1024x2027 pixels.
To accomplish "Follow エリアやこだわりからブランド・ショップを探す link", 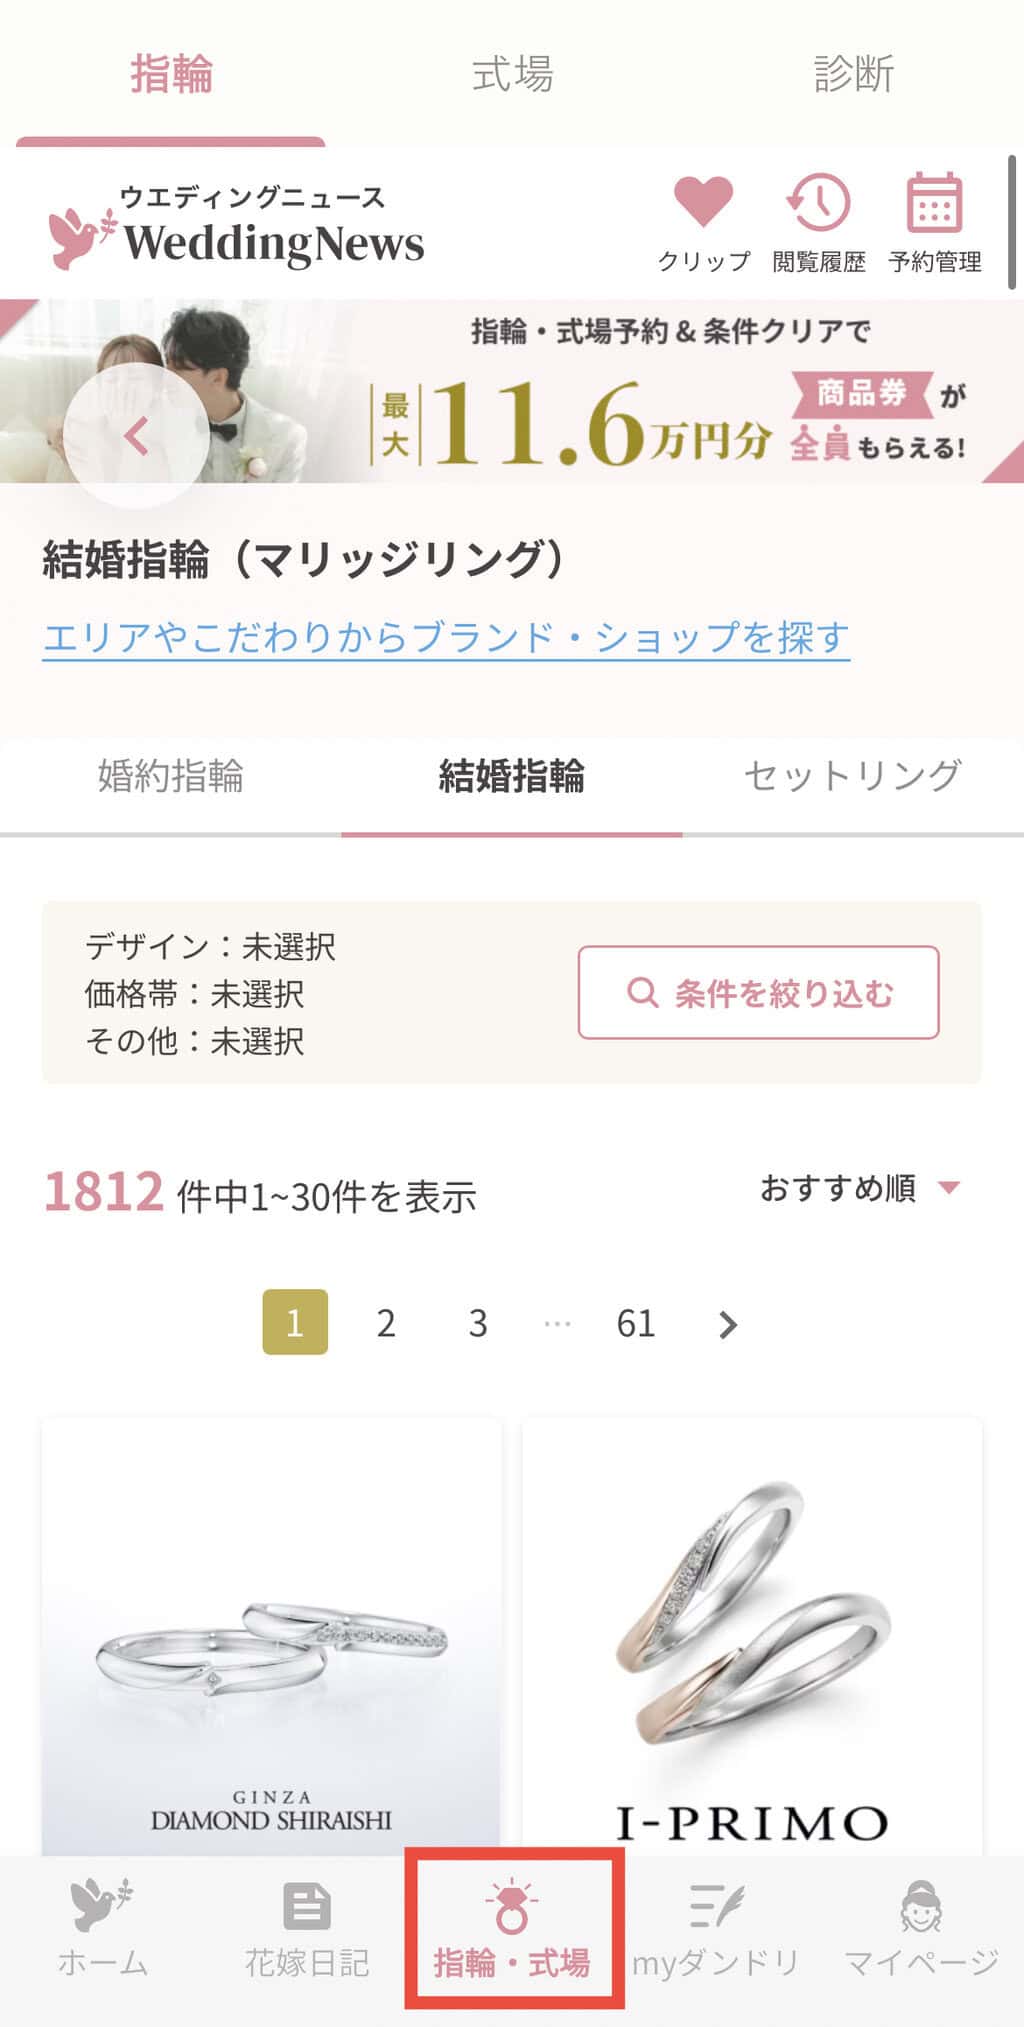I will click(446, 637).
